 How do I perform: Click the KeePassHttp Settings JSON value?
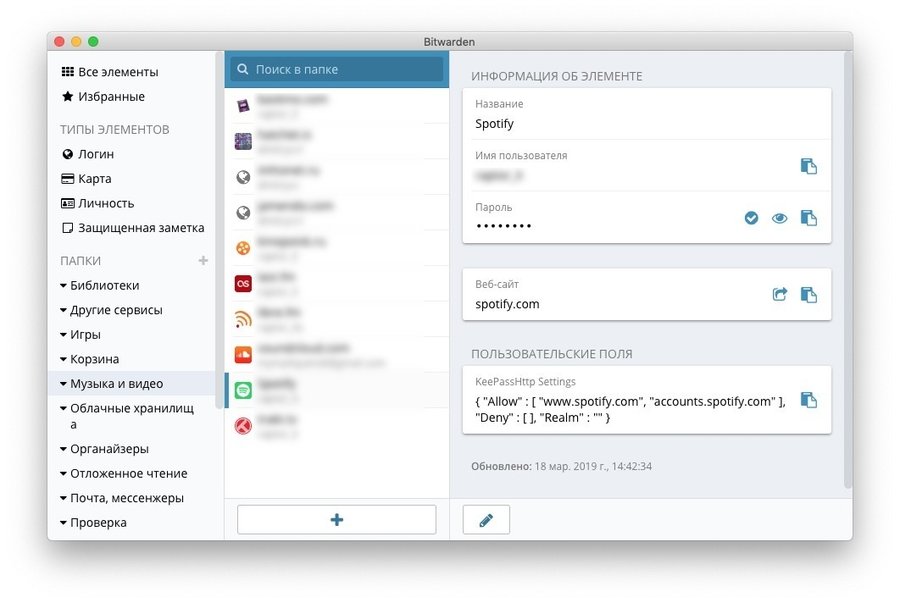630,409
